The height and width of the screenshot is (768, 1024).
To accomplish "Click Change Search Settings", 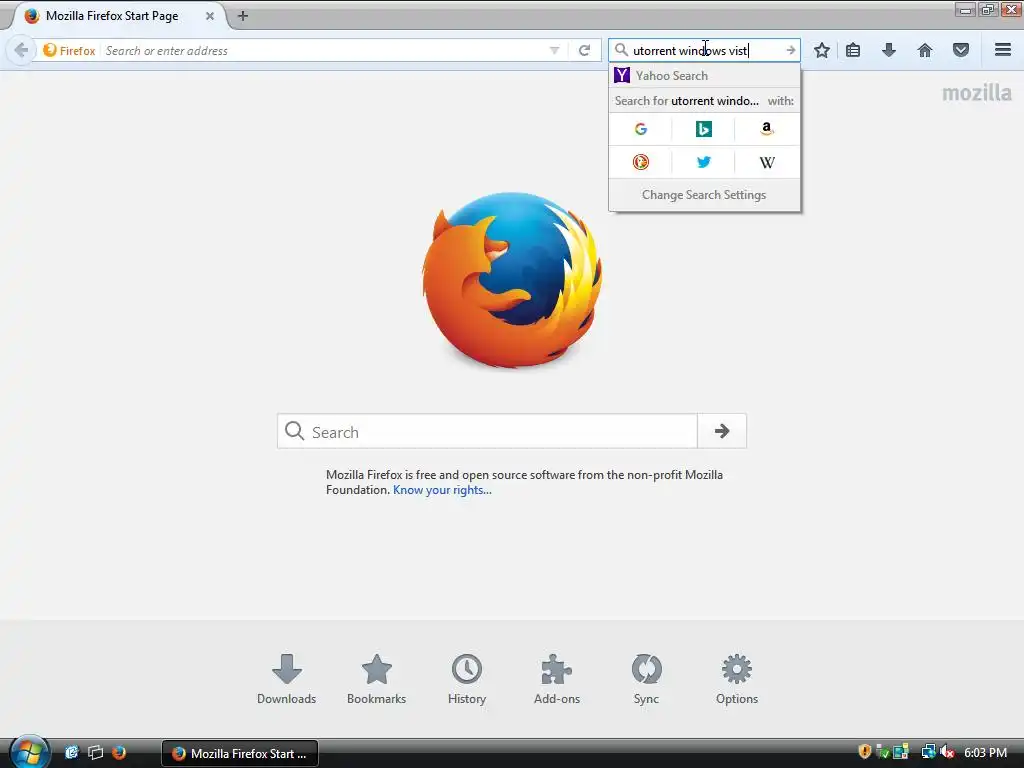I will [x=704, y=195].
